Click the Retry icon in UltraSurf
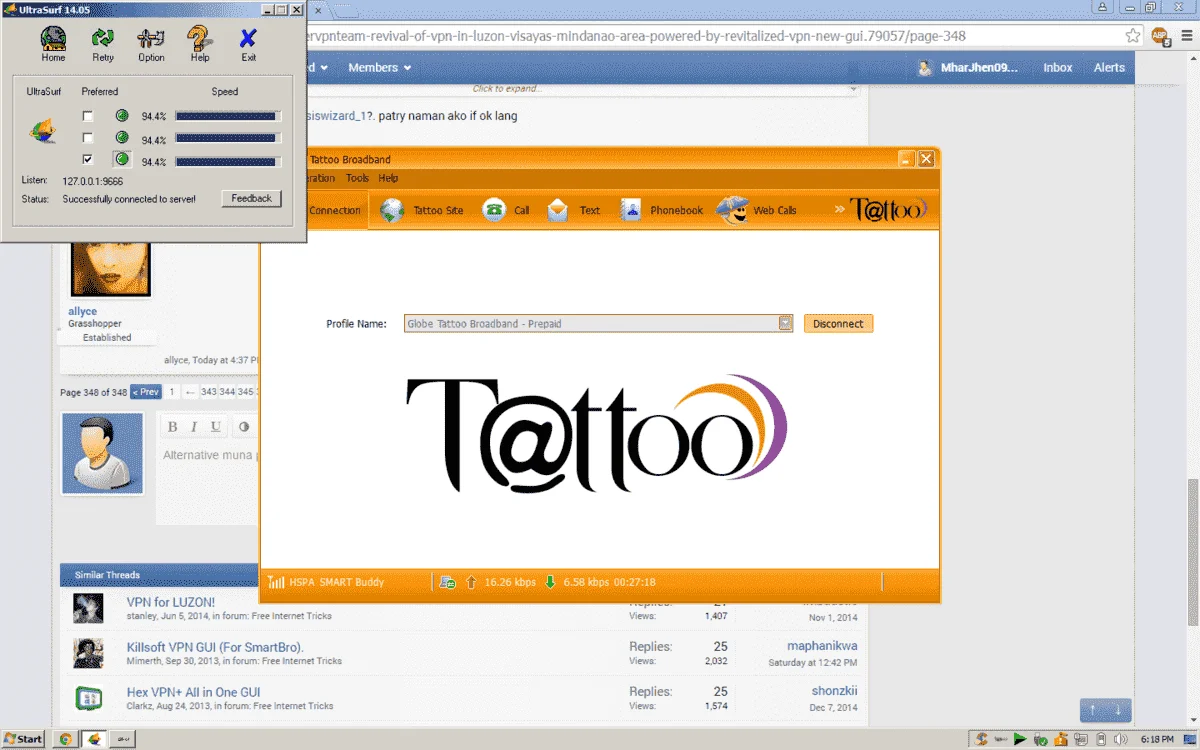The height and width of the screenshot is (750, 1200). click(x=103, y=44)
